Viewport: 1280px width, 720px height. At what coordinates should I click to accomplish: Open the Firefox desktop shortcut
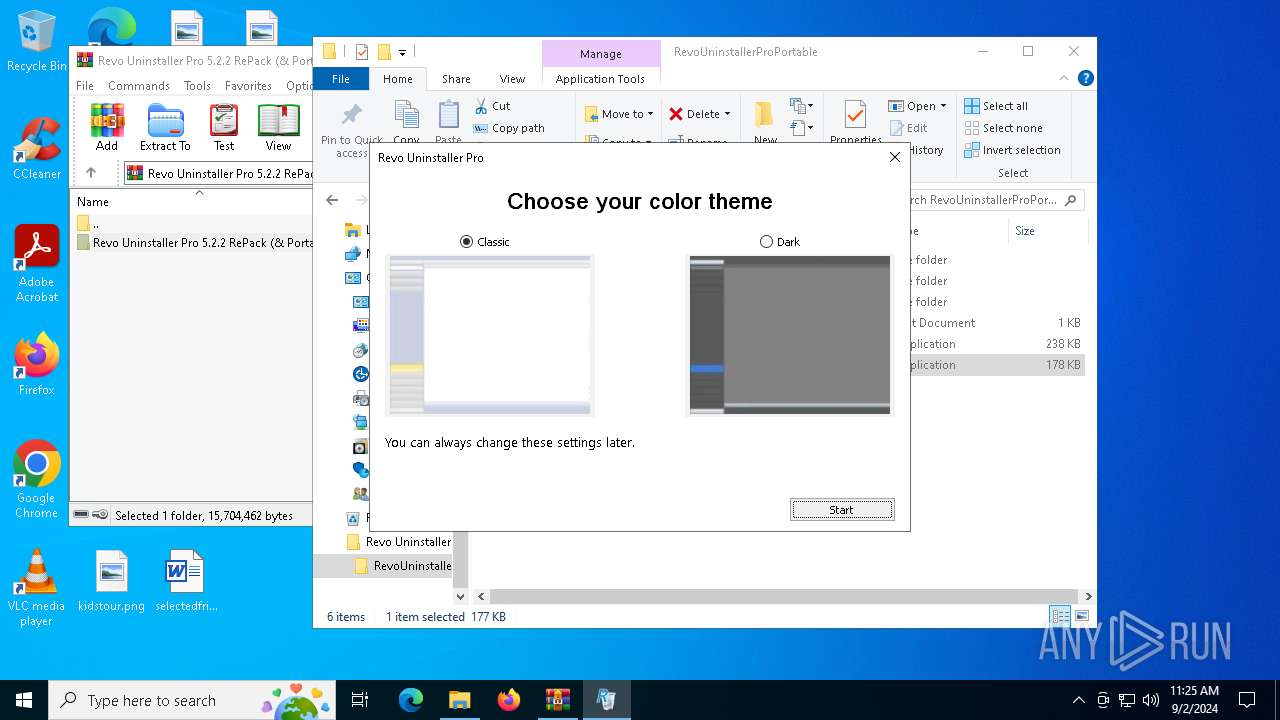click(x=37, y=364)
